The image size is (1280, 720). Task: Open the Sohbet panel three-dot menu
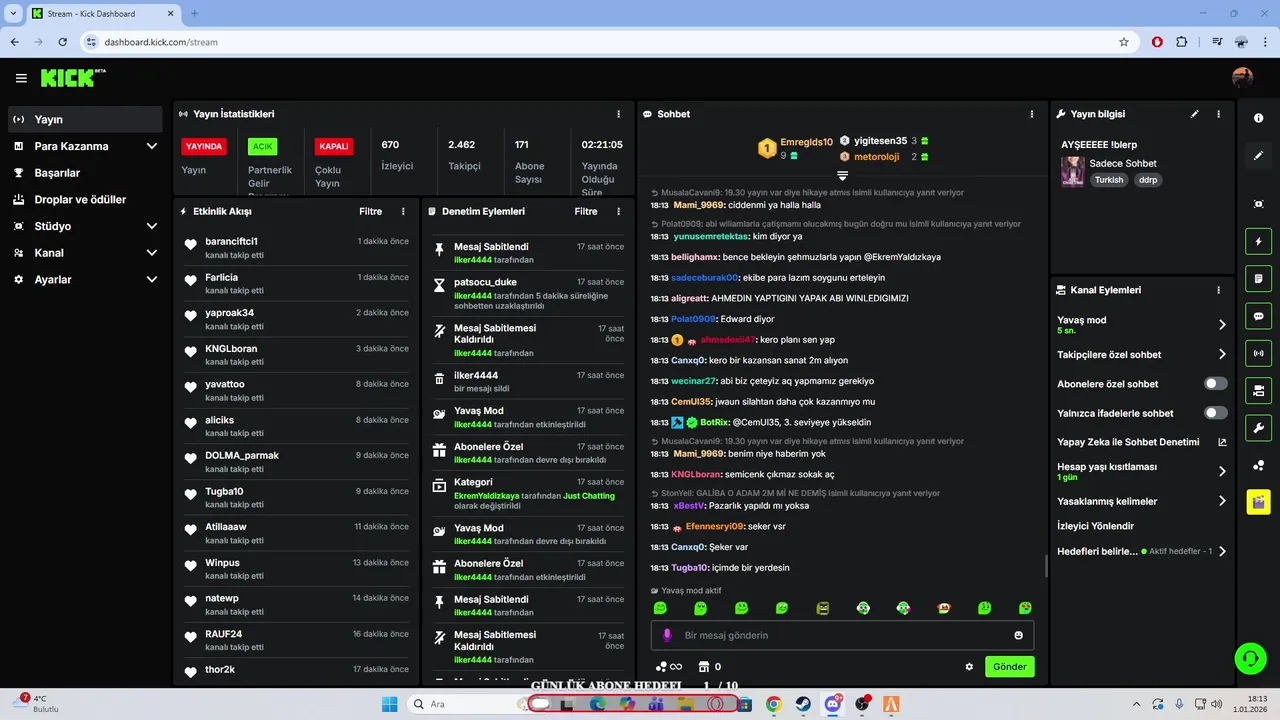click(1032, 114)
